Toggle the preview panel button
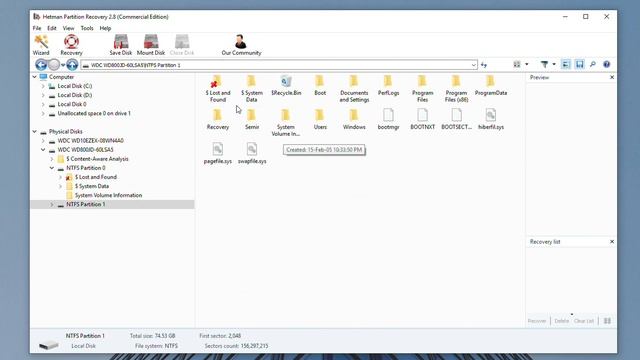Image resolution: width=640 pixels, height=360 pixels. 566,64
